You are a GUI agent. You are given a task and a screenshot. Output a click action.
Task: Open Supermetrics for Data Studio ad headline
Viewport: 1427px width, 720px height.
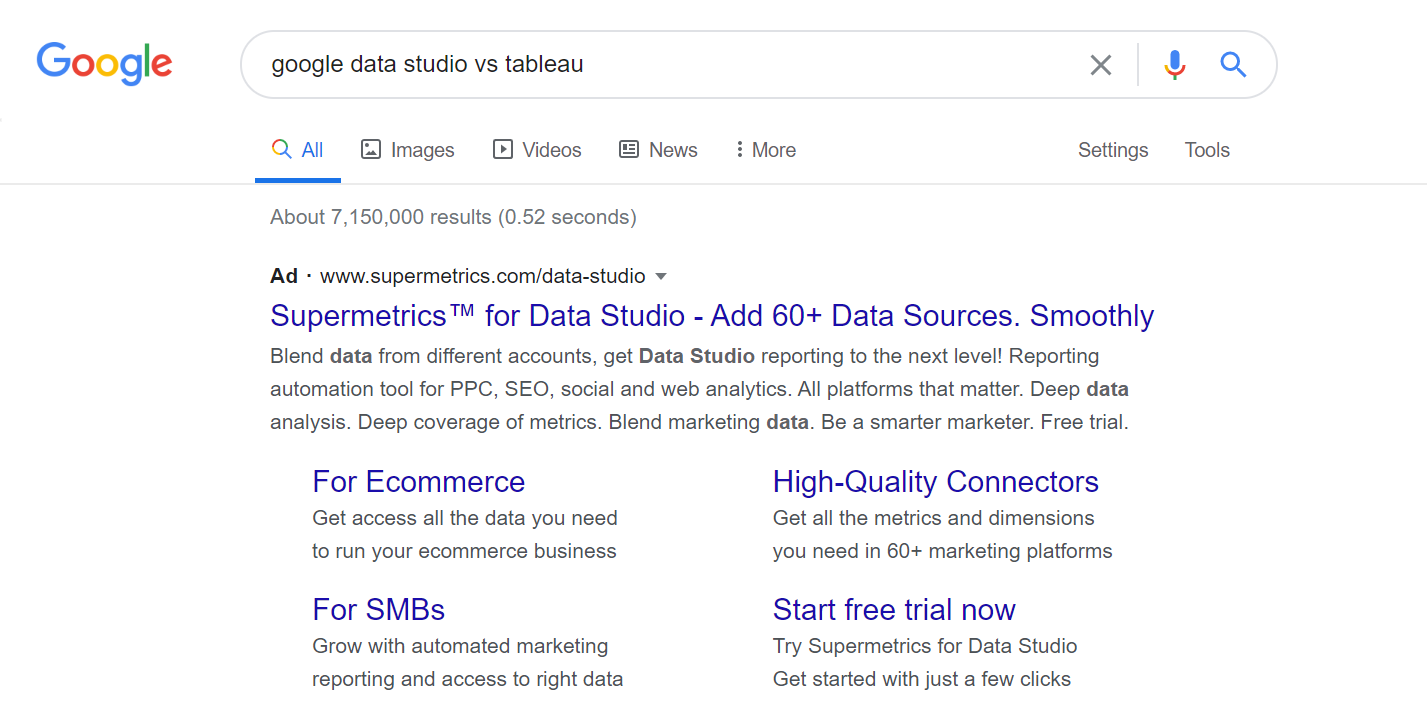pos(712,316)
